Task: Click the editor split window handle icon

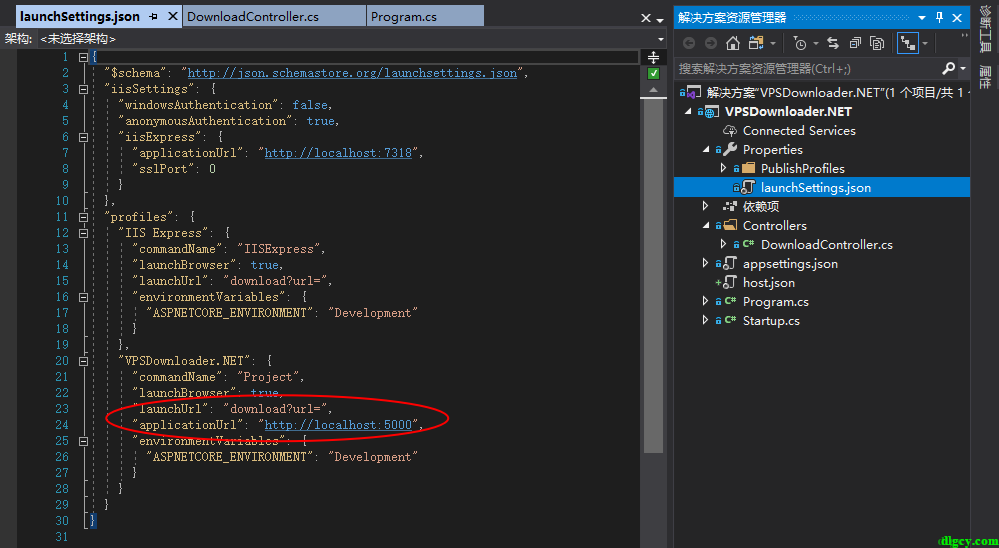Action: click(x=652, y=57)
